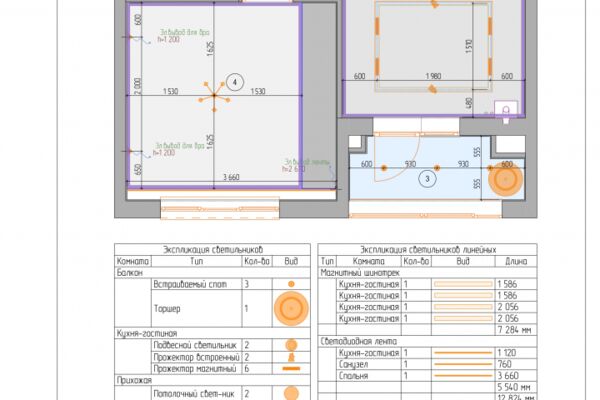Click the Магнитный шинотрек section row
The height and width of the screenshot is (400, 600).
point(427,273)
